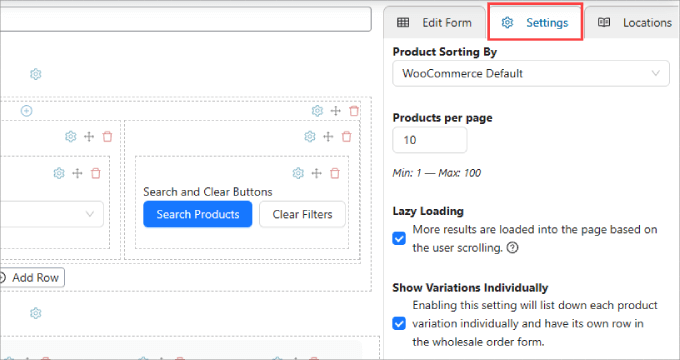Click the Clear Filters button
Viewport: 680px width, 360px height.
pos(302,214)
